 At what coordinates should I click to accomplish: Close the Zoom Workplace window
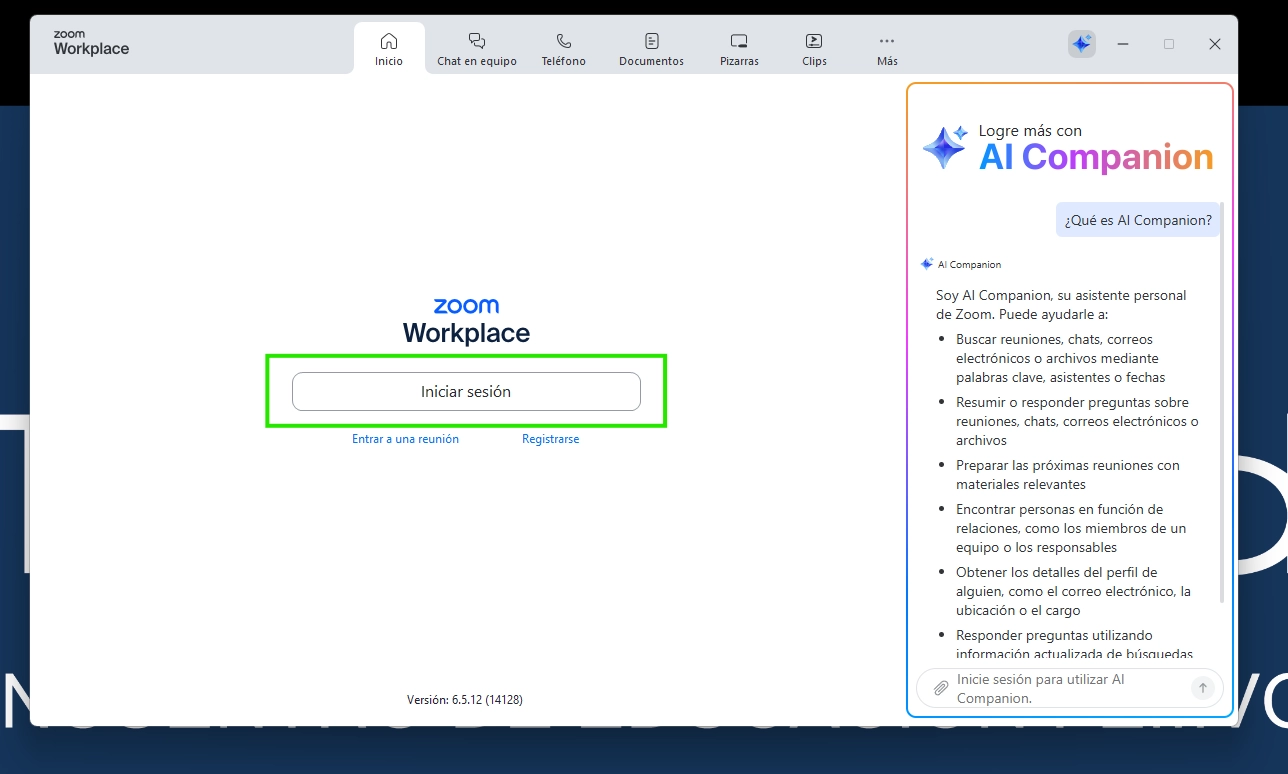click(1215, 44)
